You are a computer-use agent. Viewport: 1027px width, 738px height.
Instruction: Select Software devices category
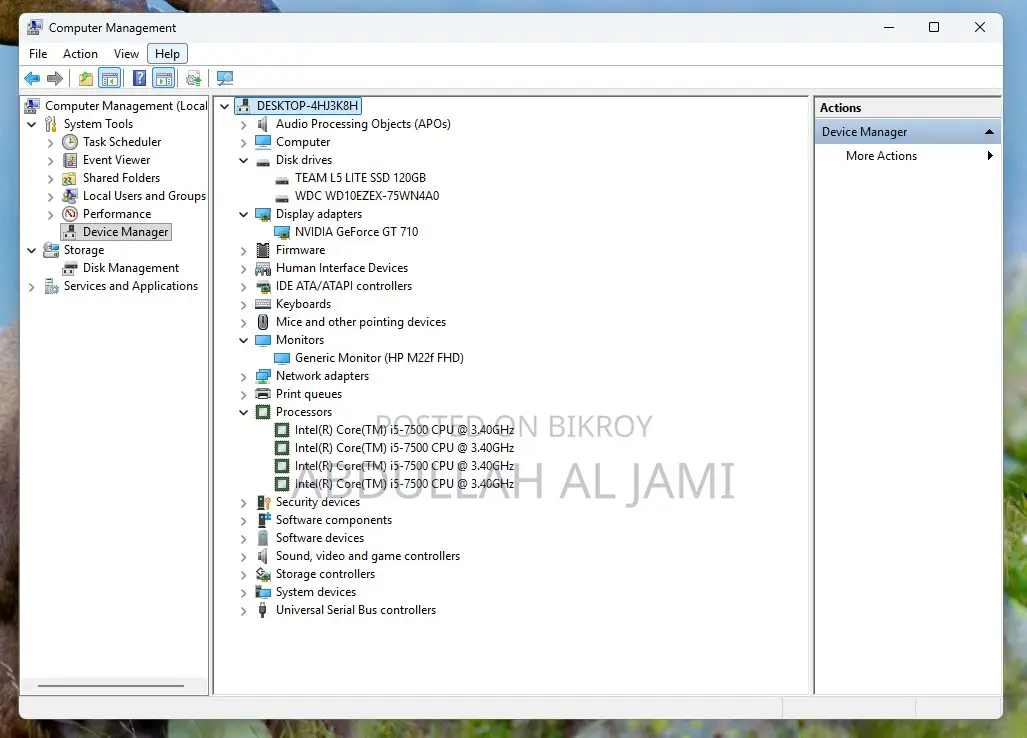point(320,538)
